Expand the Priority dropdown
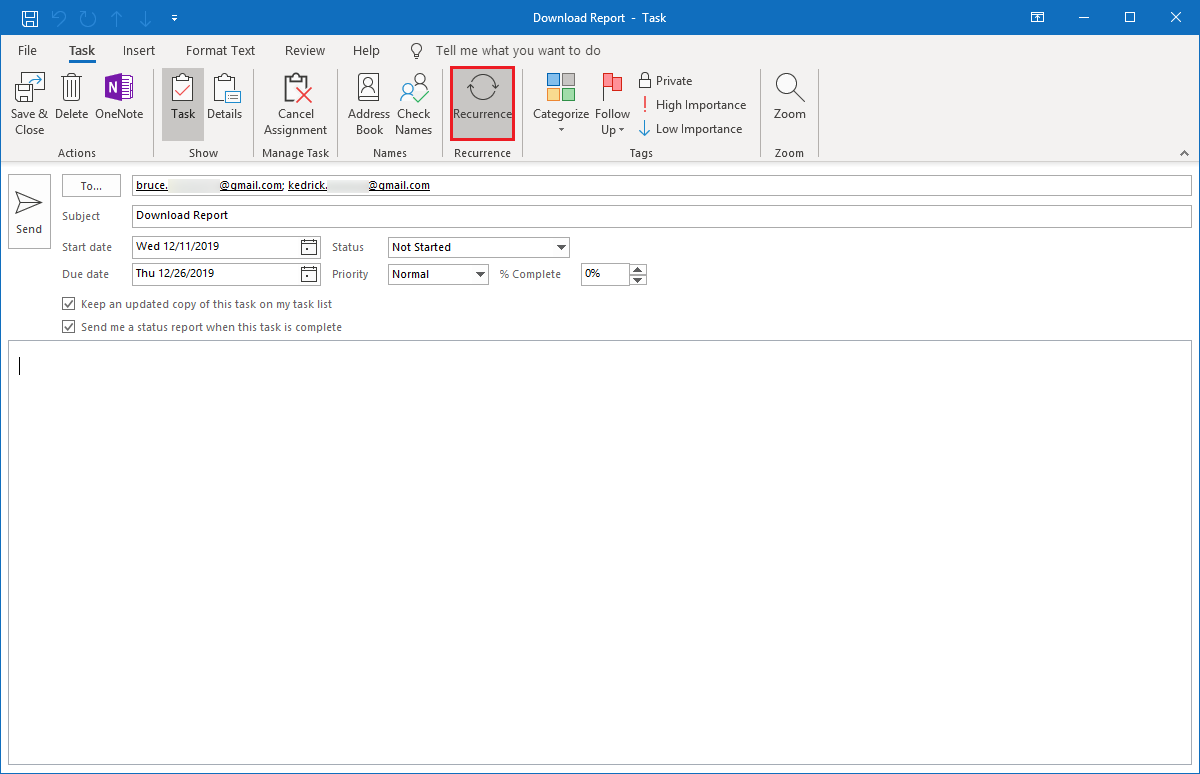The width and height of the screenshot is (1200, 774). coord(480,274)
